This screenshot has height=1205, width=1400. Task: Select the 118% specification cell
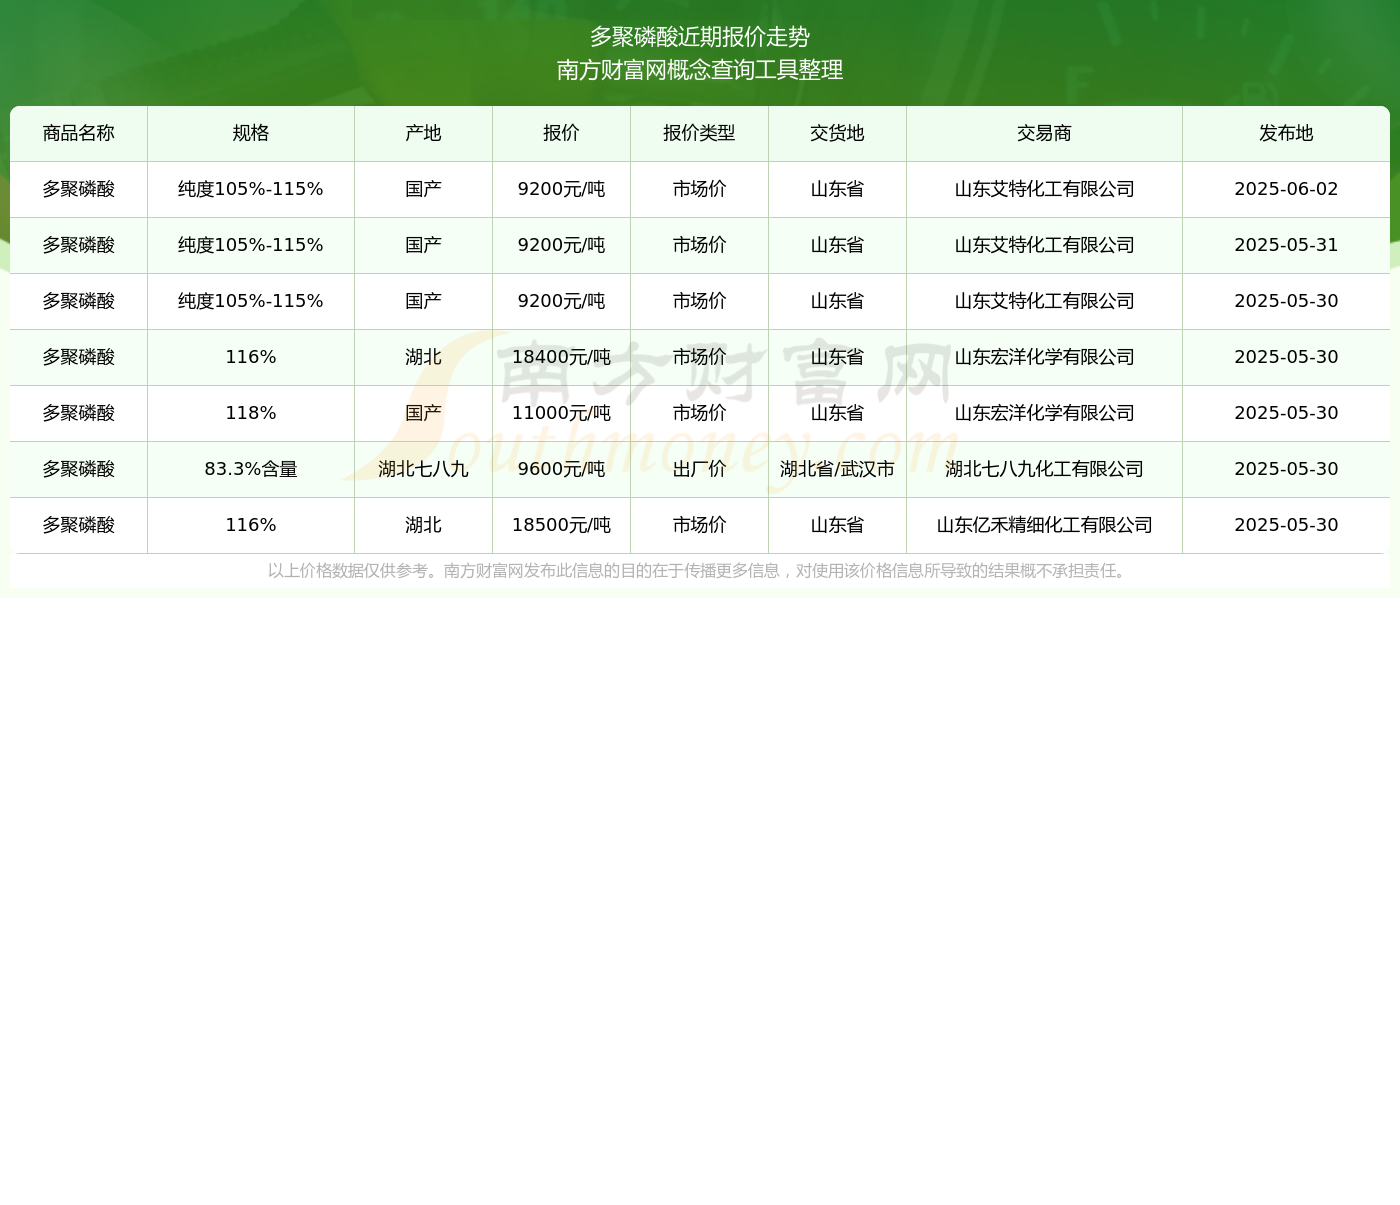251,413
